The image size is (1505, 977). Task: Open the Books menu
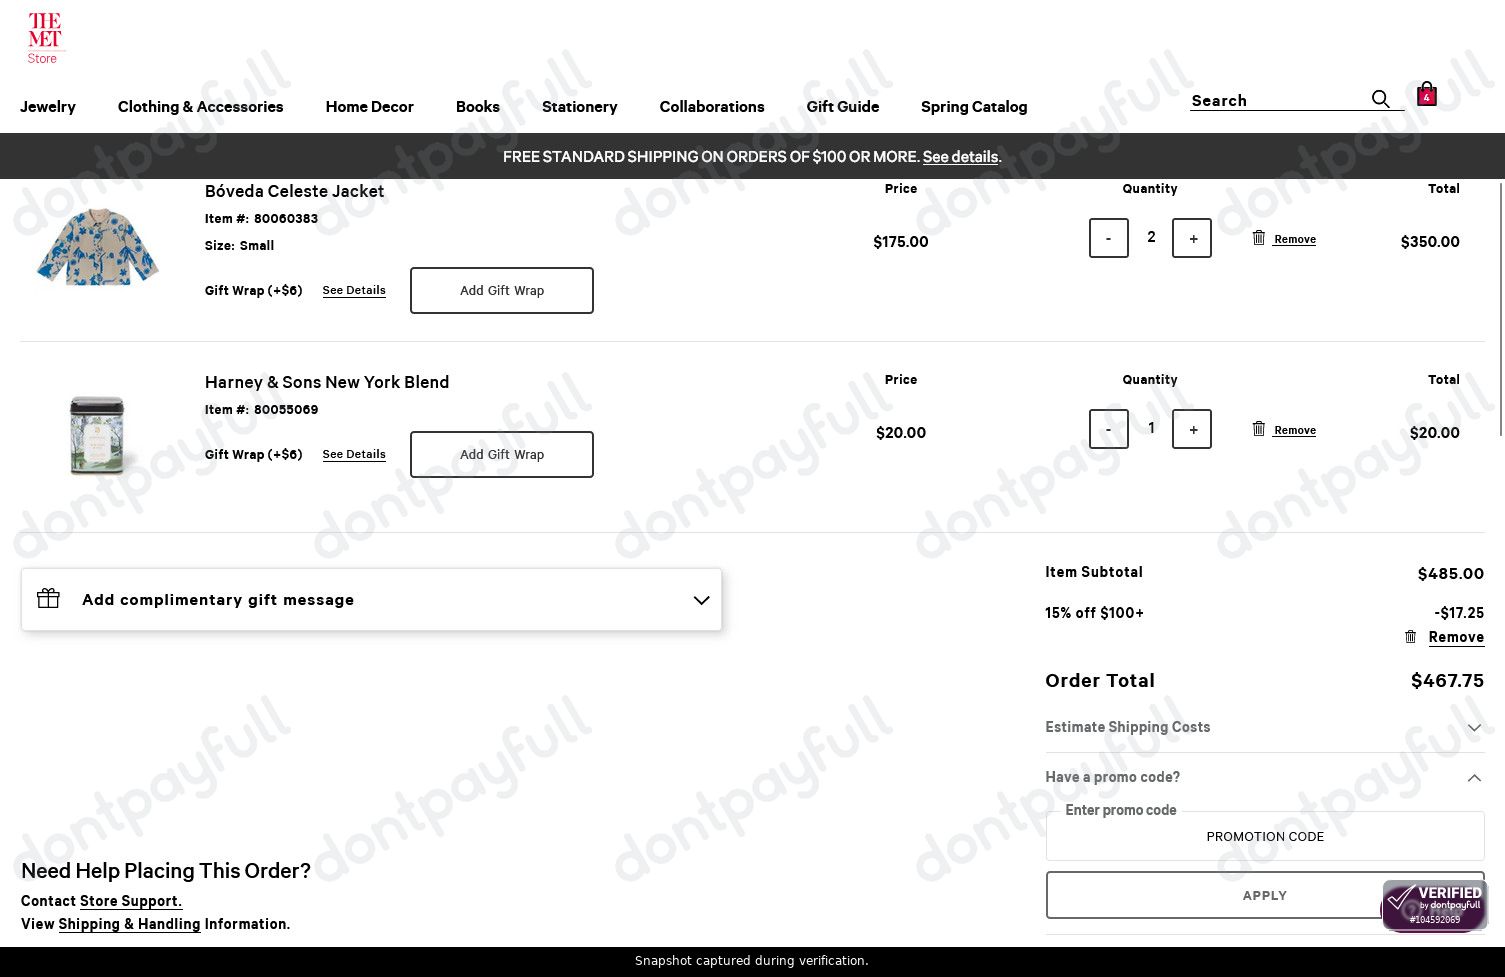tap(477, 107)
